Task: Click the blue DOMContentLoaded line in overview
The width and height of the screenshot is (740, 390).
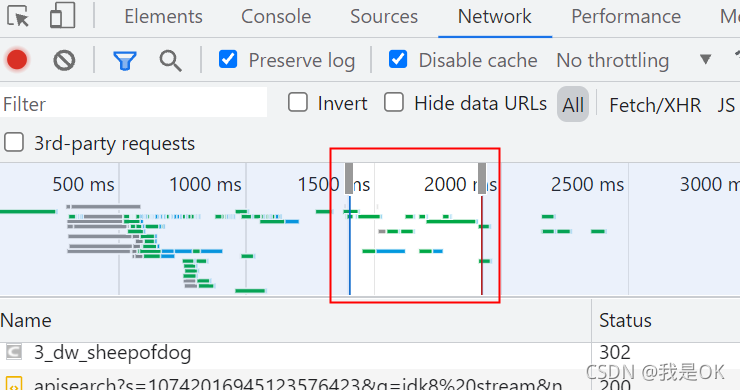Action: tap(350, 246)
